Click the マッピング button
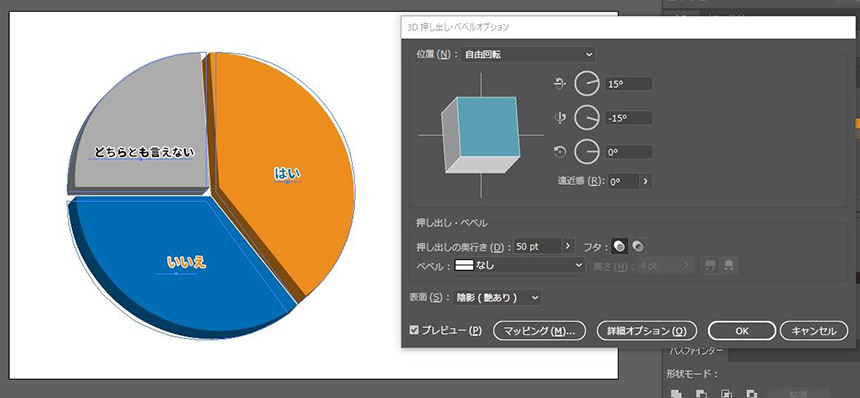The height and width of the screenshot is (398, 860). click(540, 331)
